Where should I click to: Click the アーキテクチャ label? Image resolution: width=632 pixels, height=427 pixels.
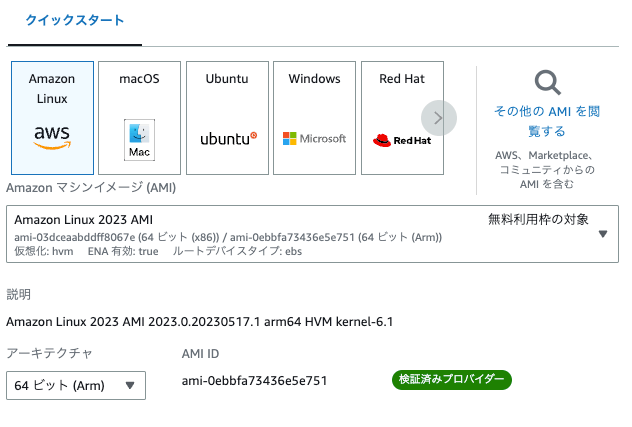50,353
